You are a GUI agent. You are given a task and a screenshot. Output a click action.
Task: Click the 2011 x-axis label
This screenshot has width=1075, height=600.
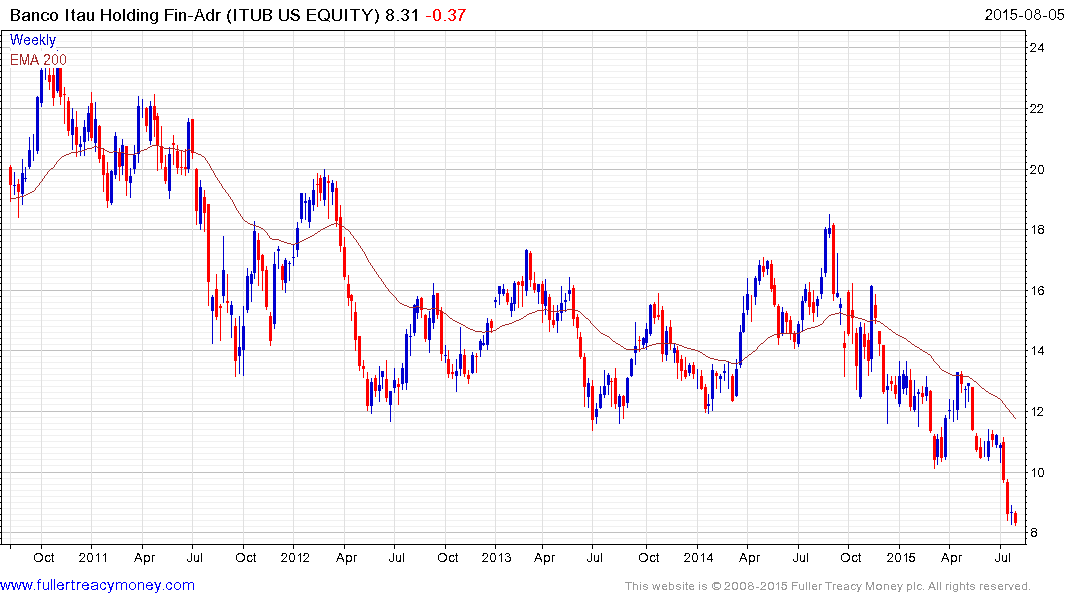(x=93, y=557)
